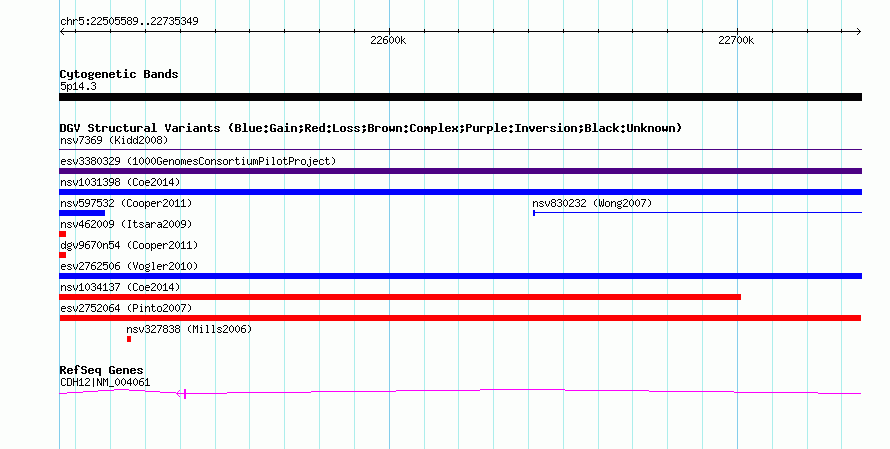Open the RefSeq Genes track title

point(101,370)
